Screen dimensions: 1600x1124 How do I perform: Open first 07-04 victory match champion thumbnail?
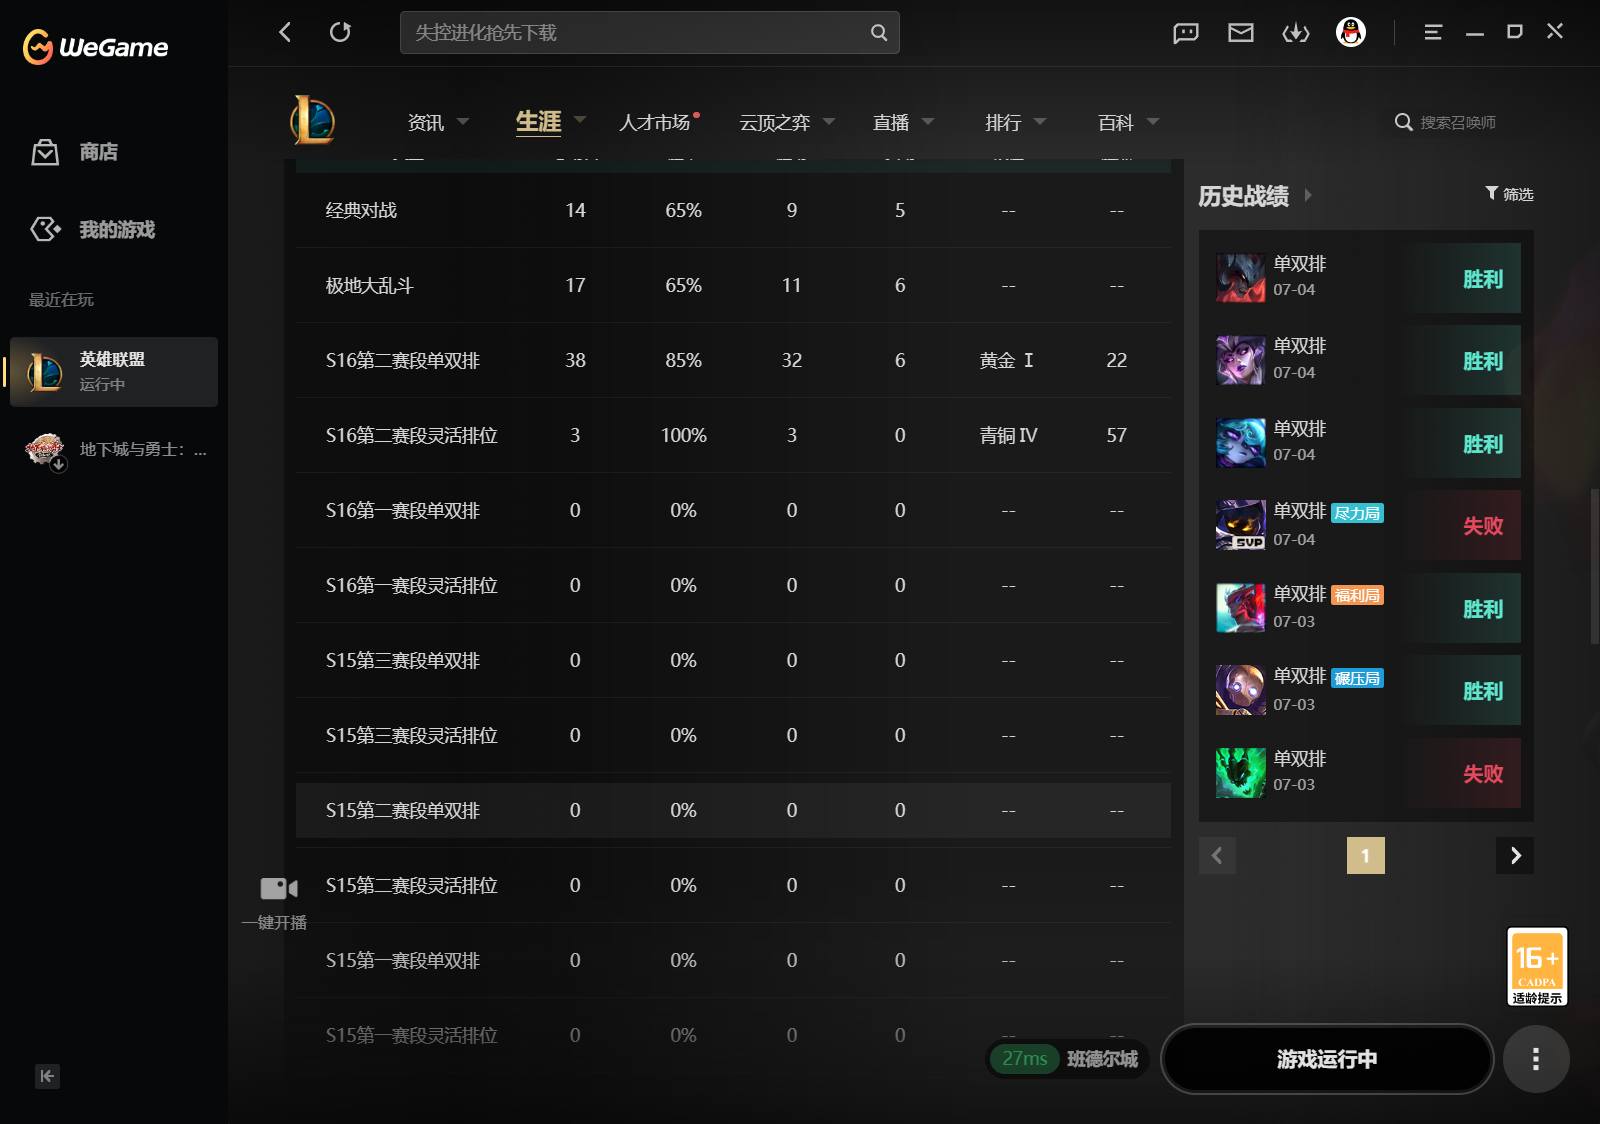[1240, 278]
